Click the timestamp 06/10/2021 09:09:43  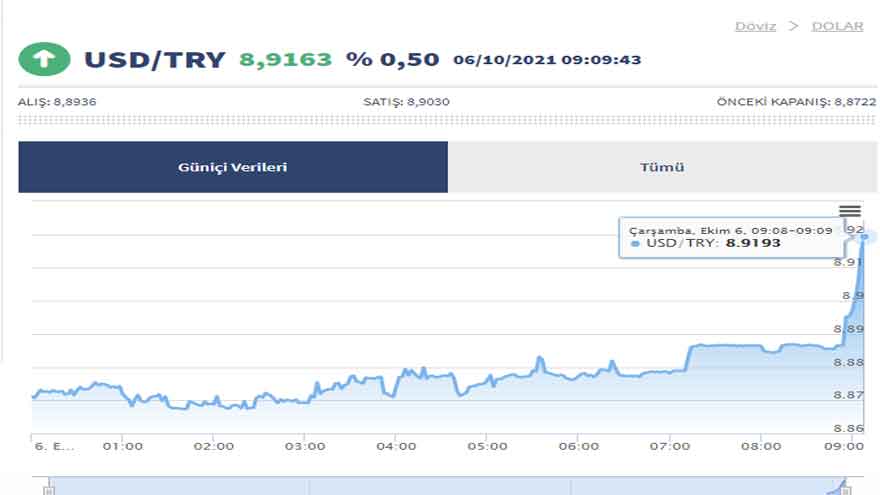click(547, 59)
